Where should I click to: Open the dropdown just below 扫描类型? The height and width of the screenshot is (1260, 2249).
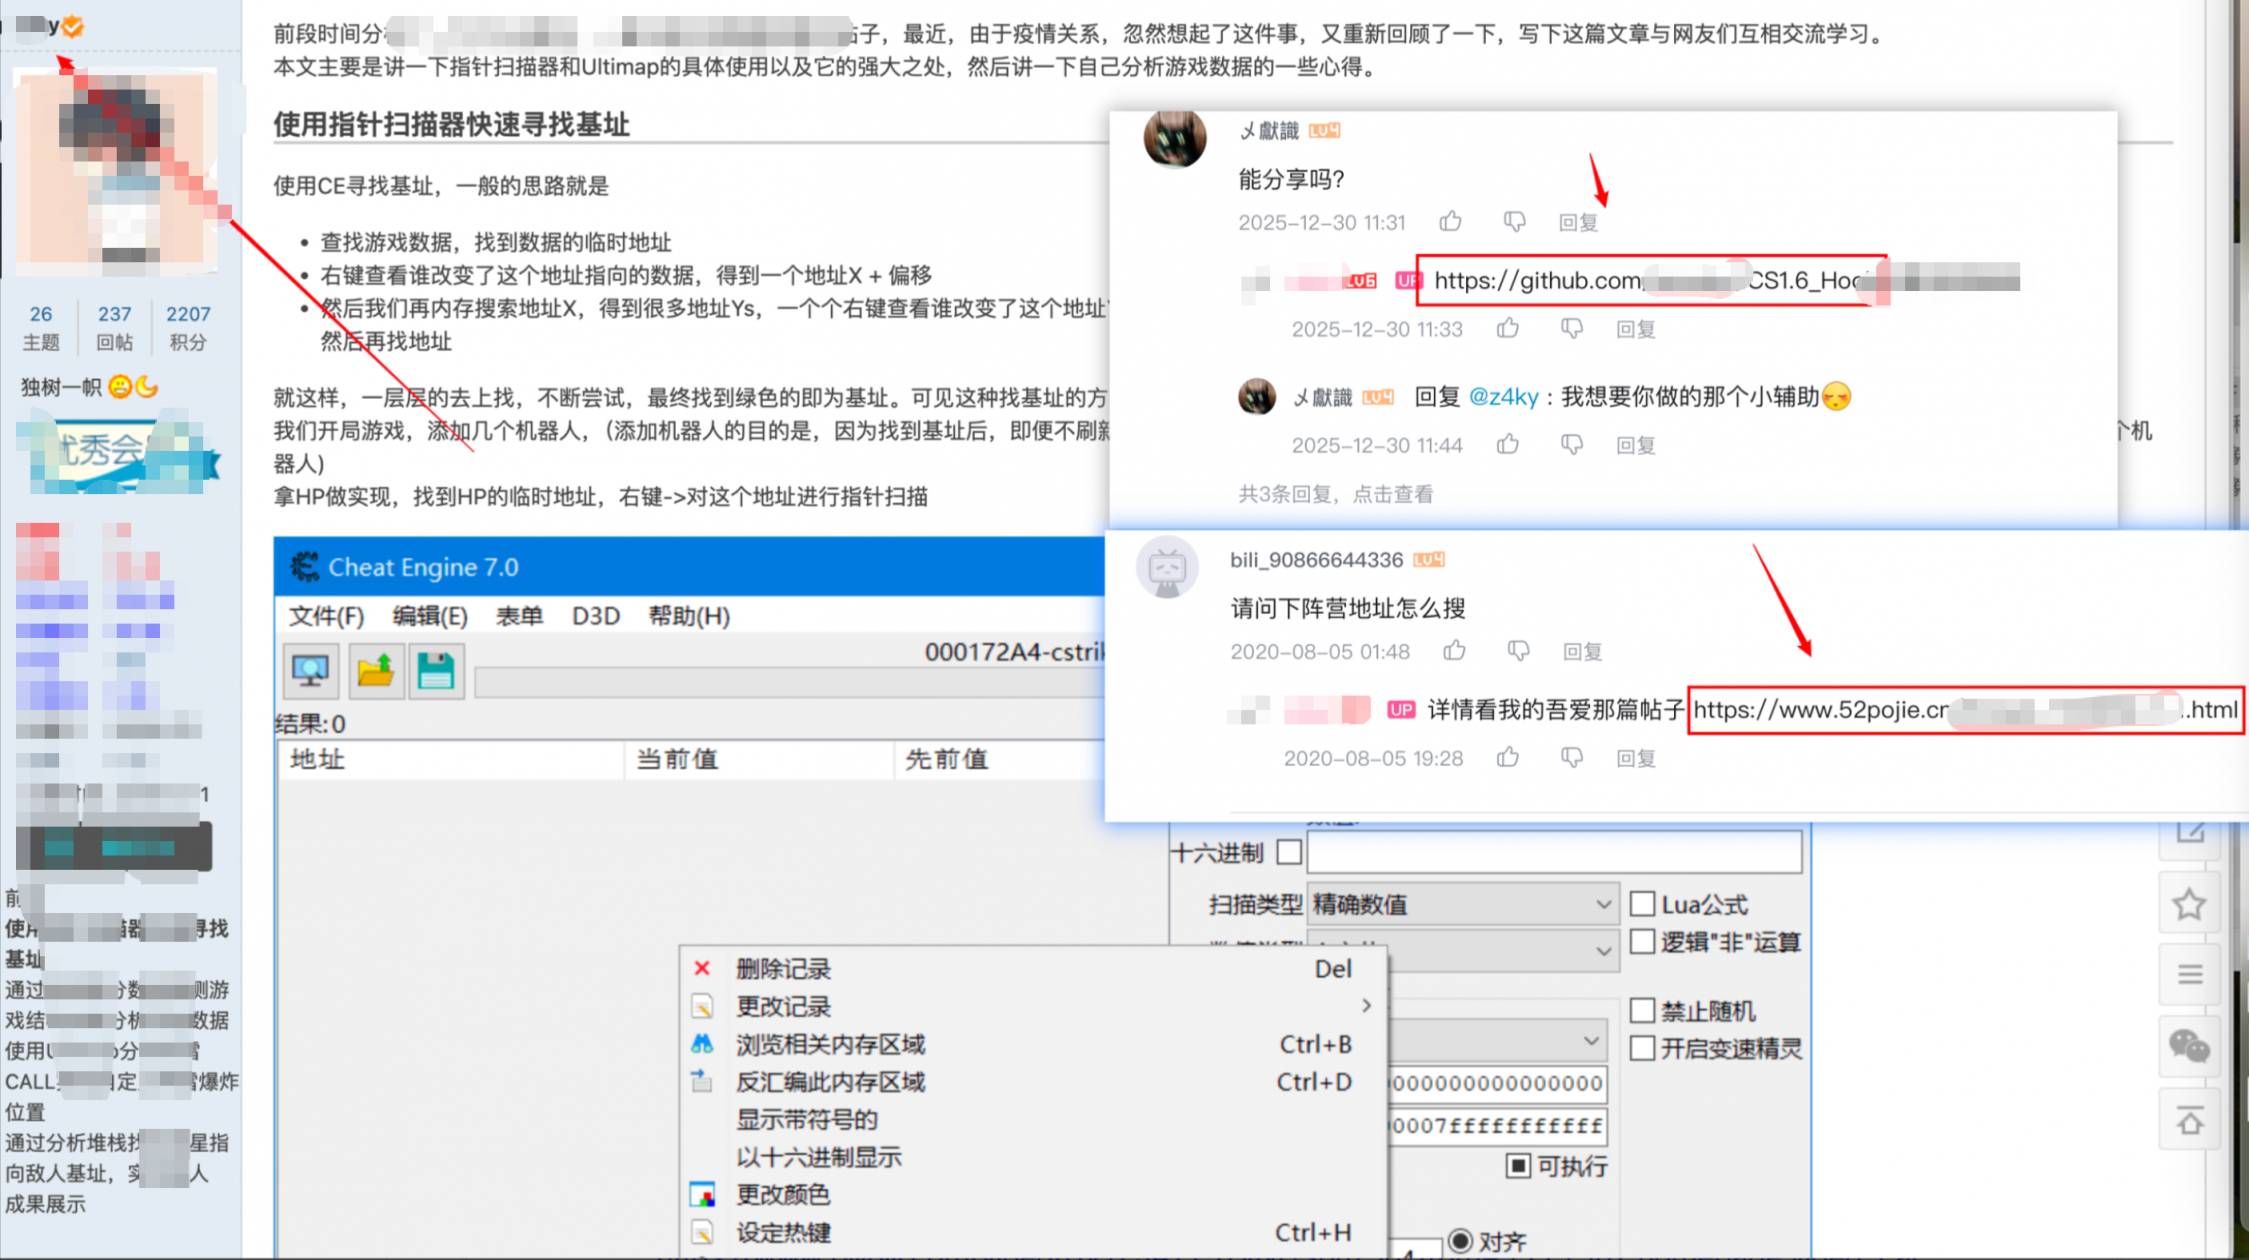tap(1503, 951)
